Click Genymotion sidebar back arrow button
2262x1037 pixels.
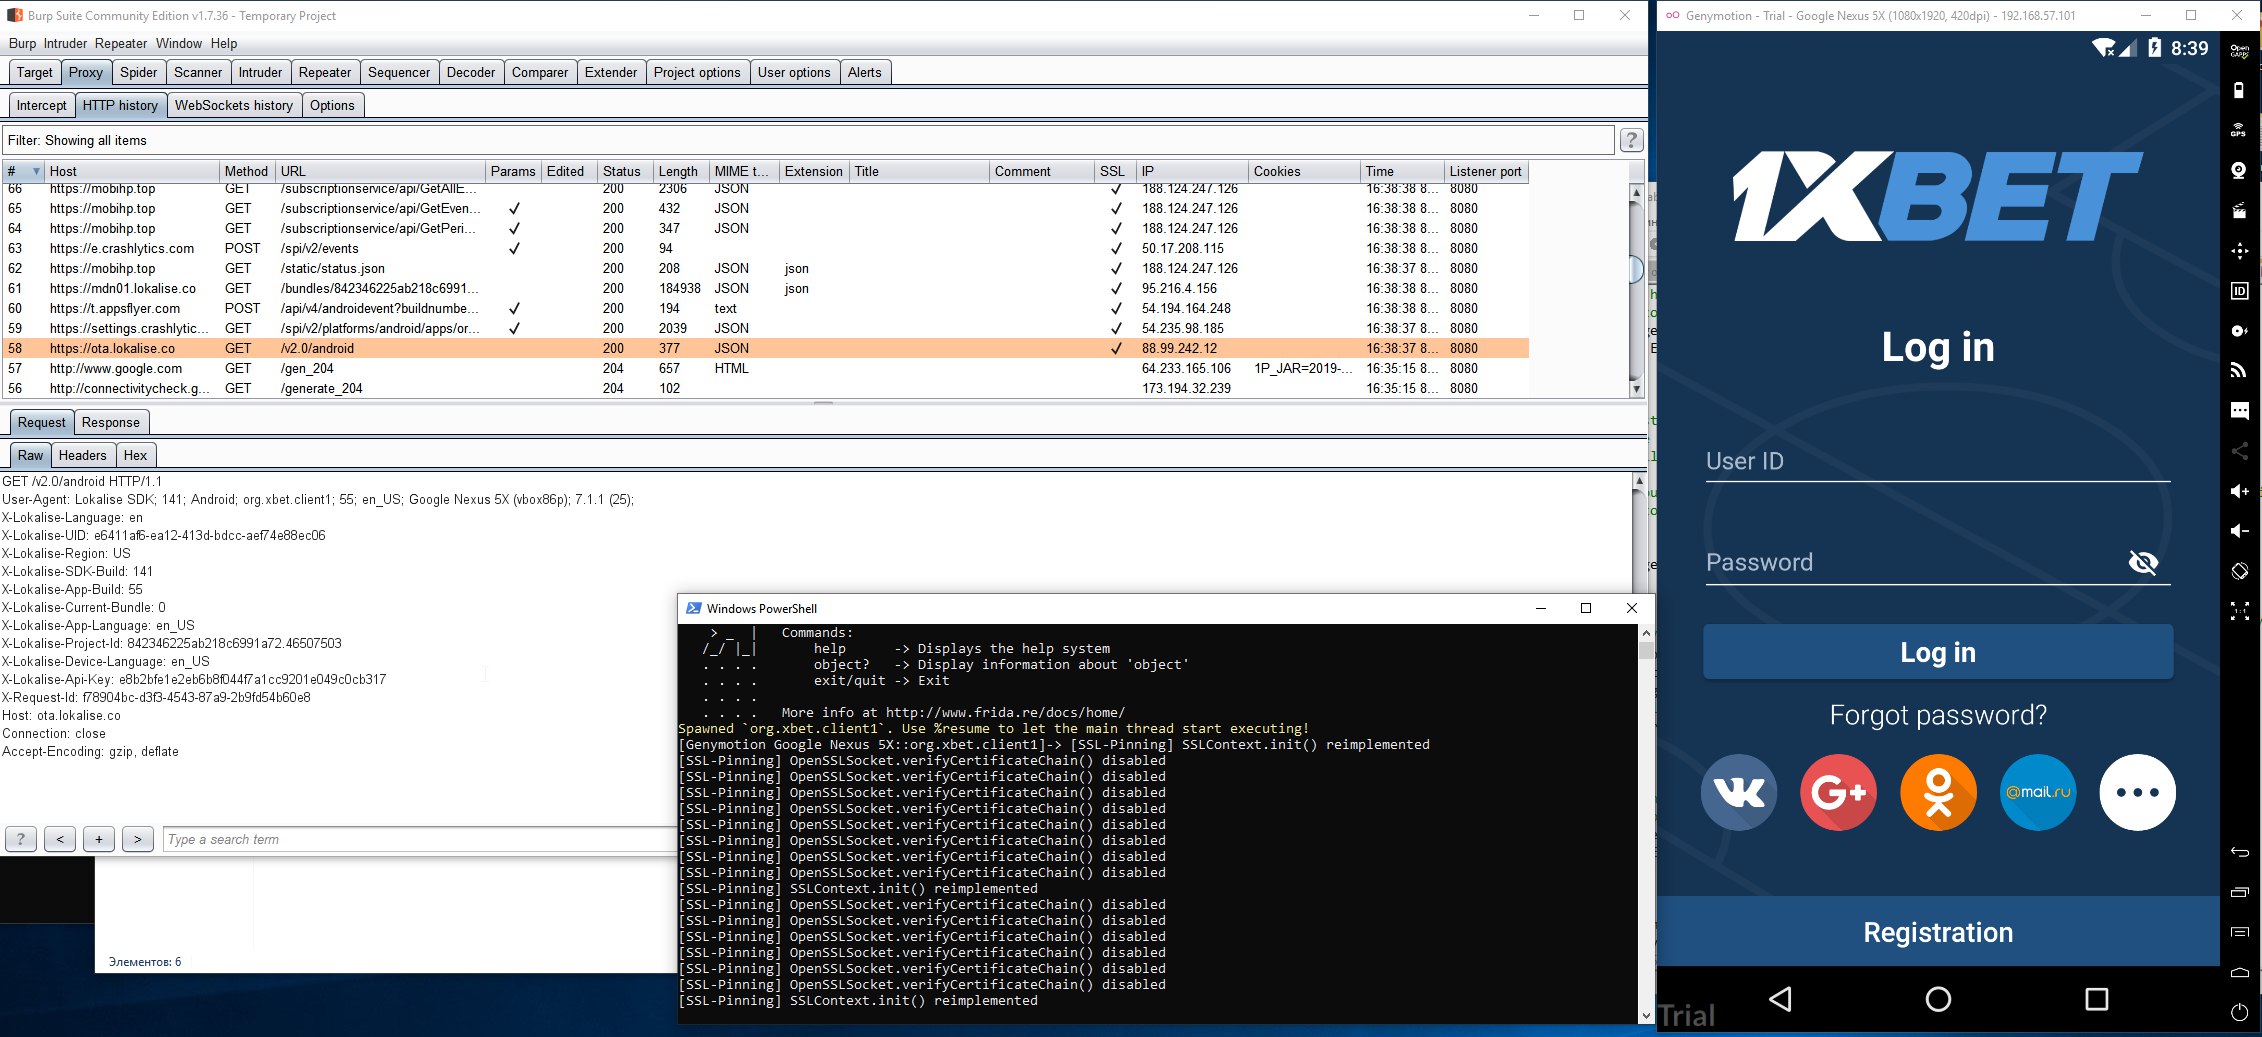pos(2240,852)
